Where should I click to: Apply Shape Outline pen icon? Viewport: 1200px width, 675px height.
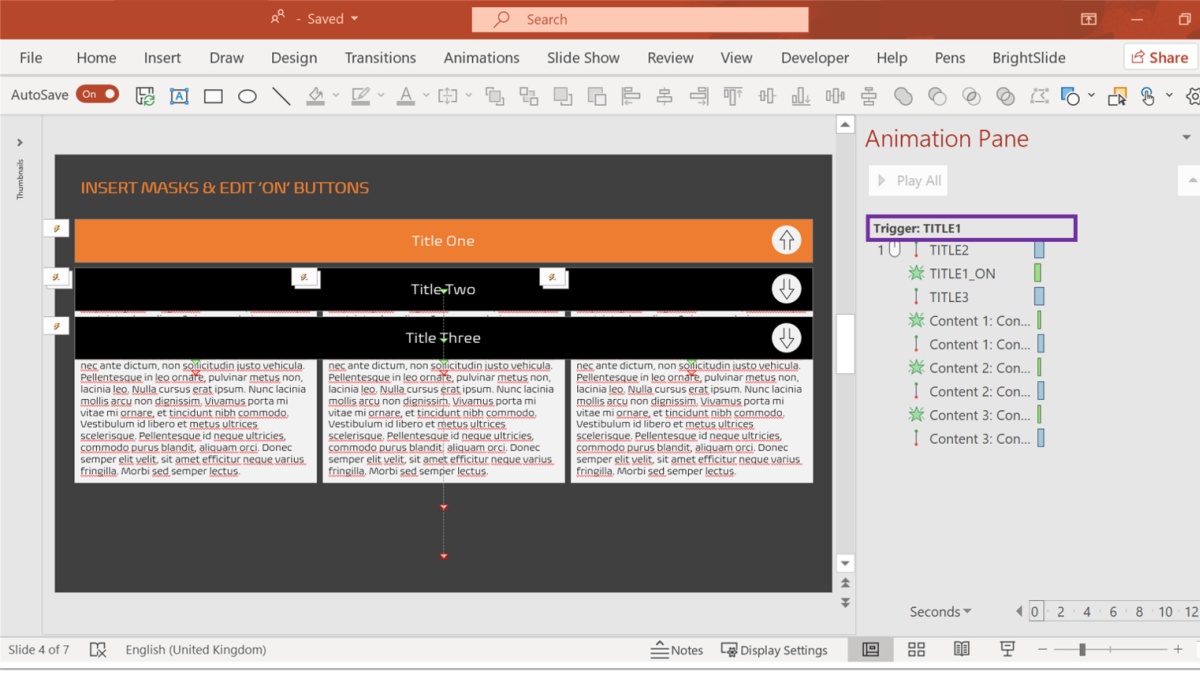pos(360,96)
